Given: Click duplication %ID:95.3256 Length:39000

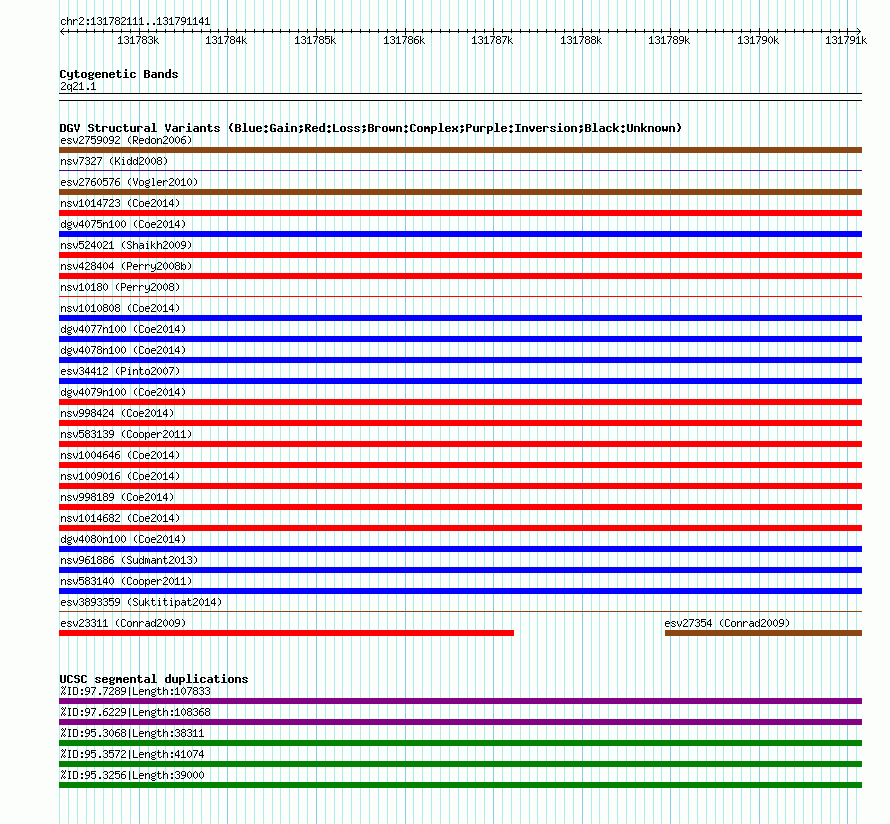Looking at the screenshot, I should tap(132, 775).
